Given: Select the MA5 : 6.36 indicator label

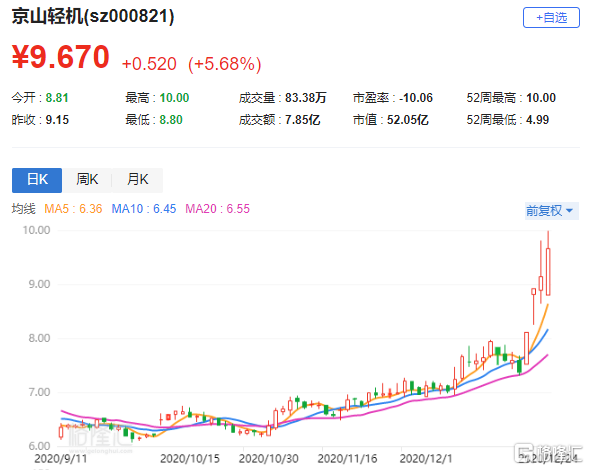Looking at the screenshot, I should 73,209.
